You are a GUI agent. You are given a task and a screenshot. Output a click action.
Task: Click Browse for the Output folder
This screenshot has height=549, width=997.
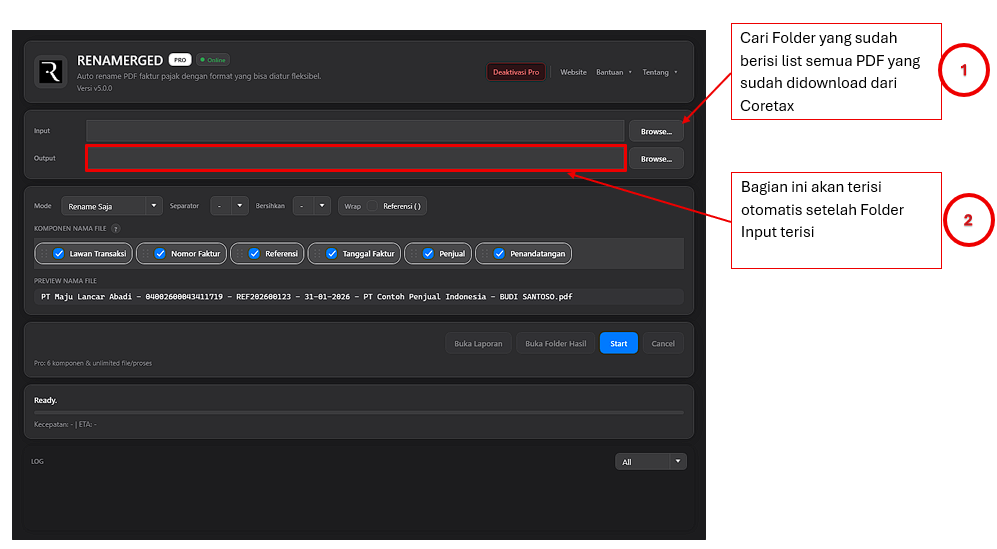click(x=656, y=158)
